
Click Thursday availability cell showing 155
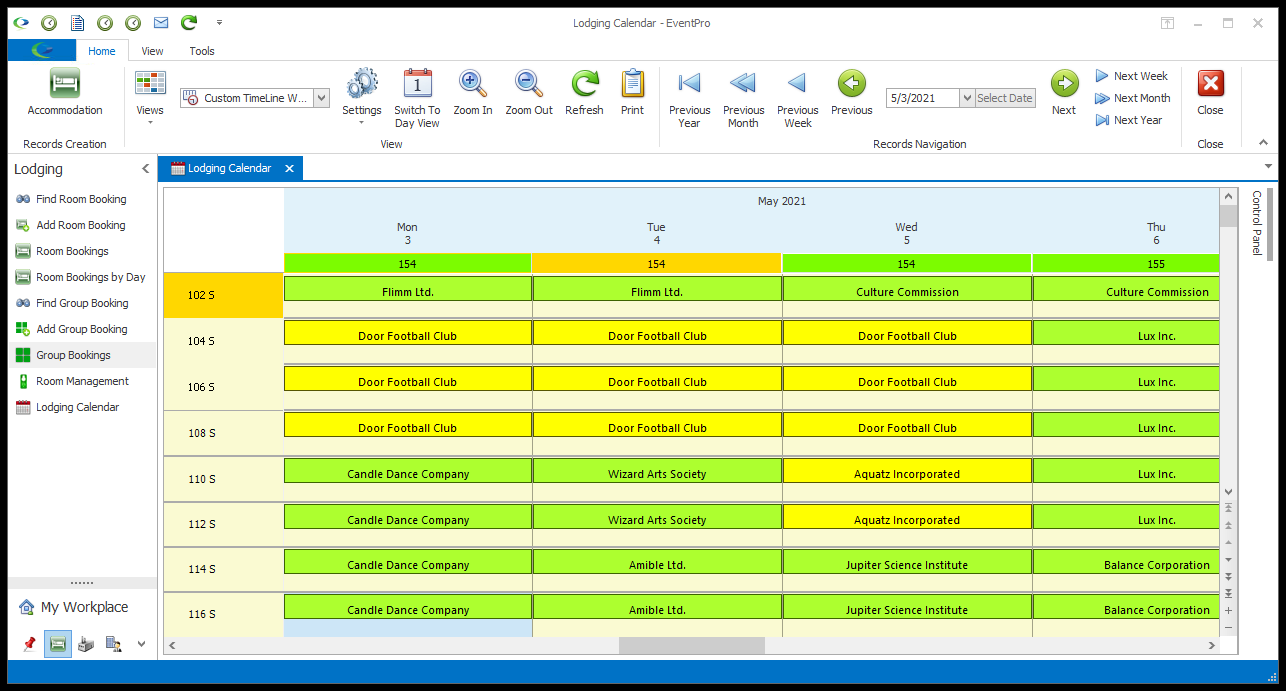[1126, 263]
